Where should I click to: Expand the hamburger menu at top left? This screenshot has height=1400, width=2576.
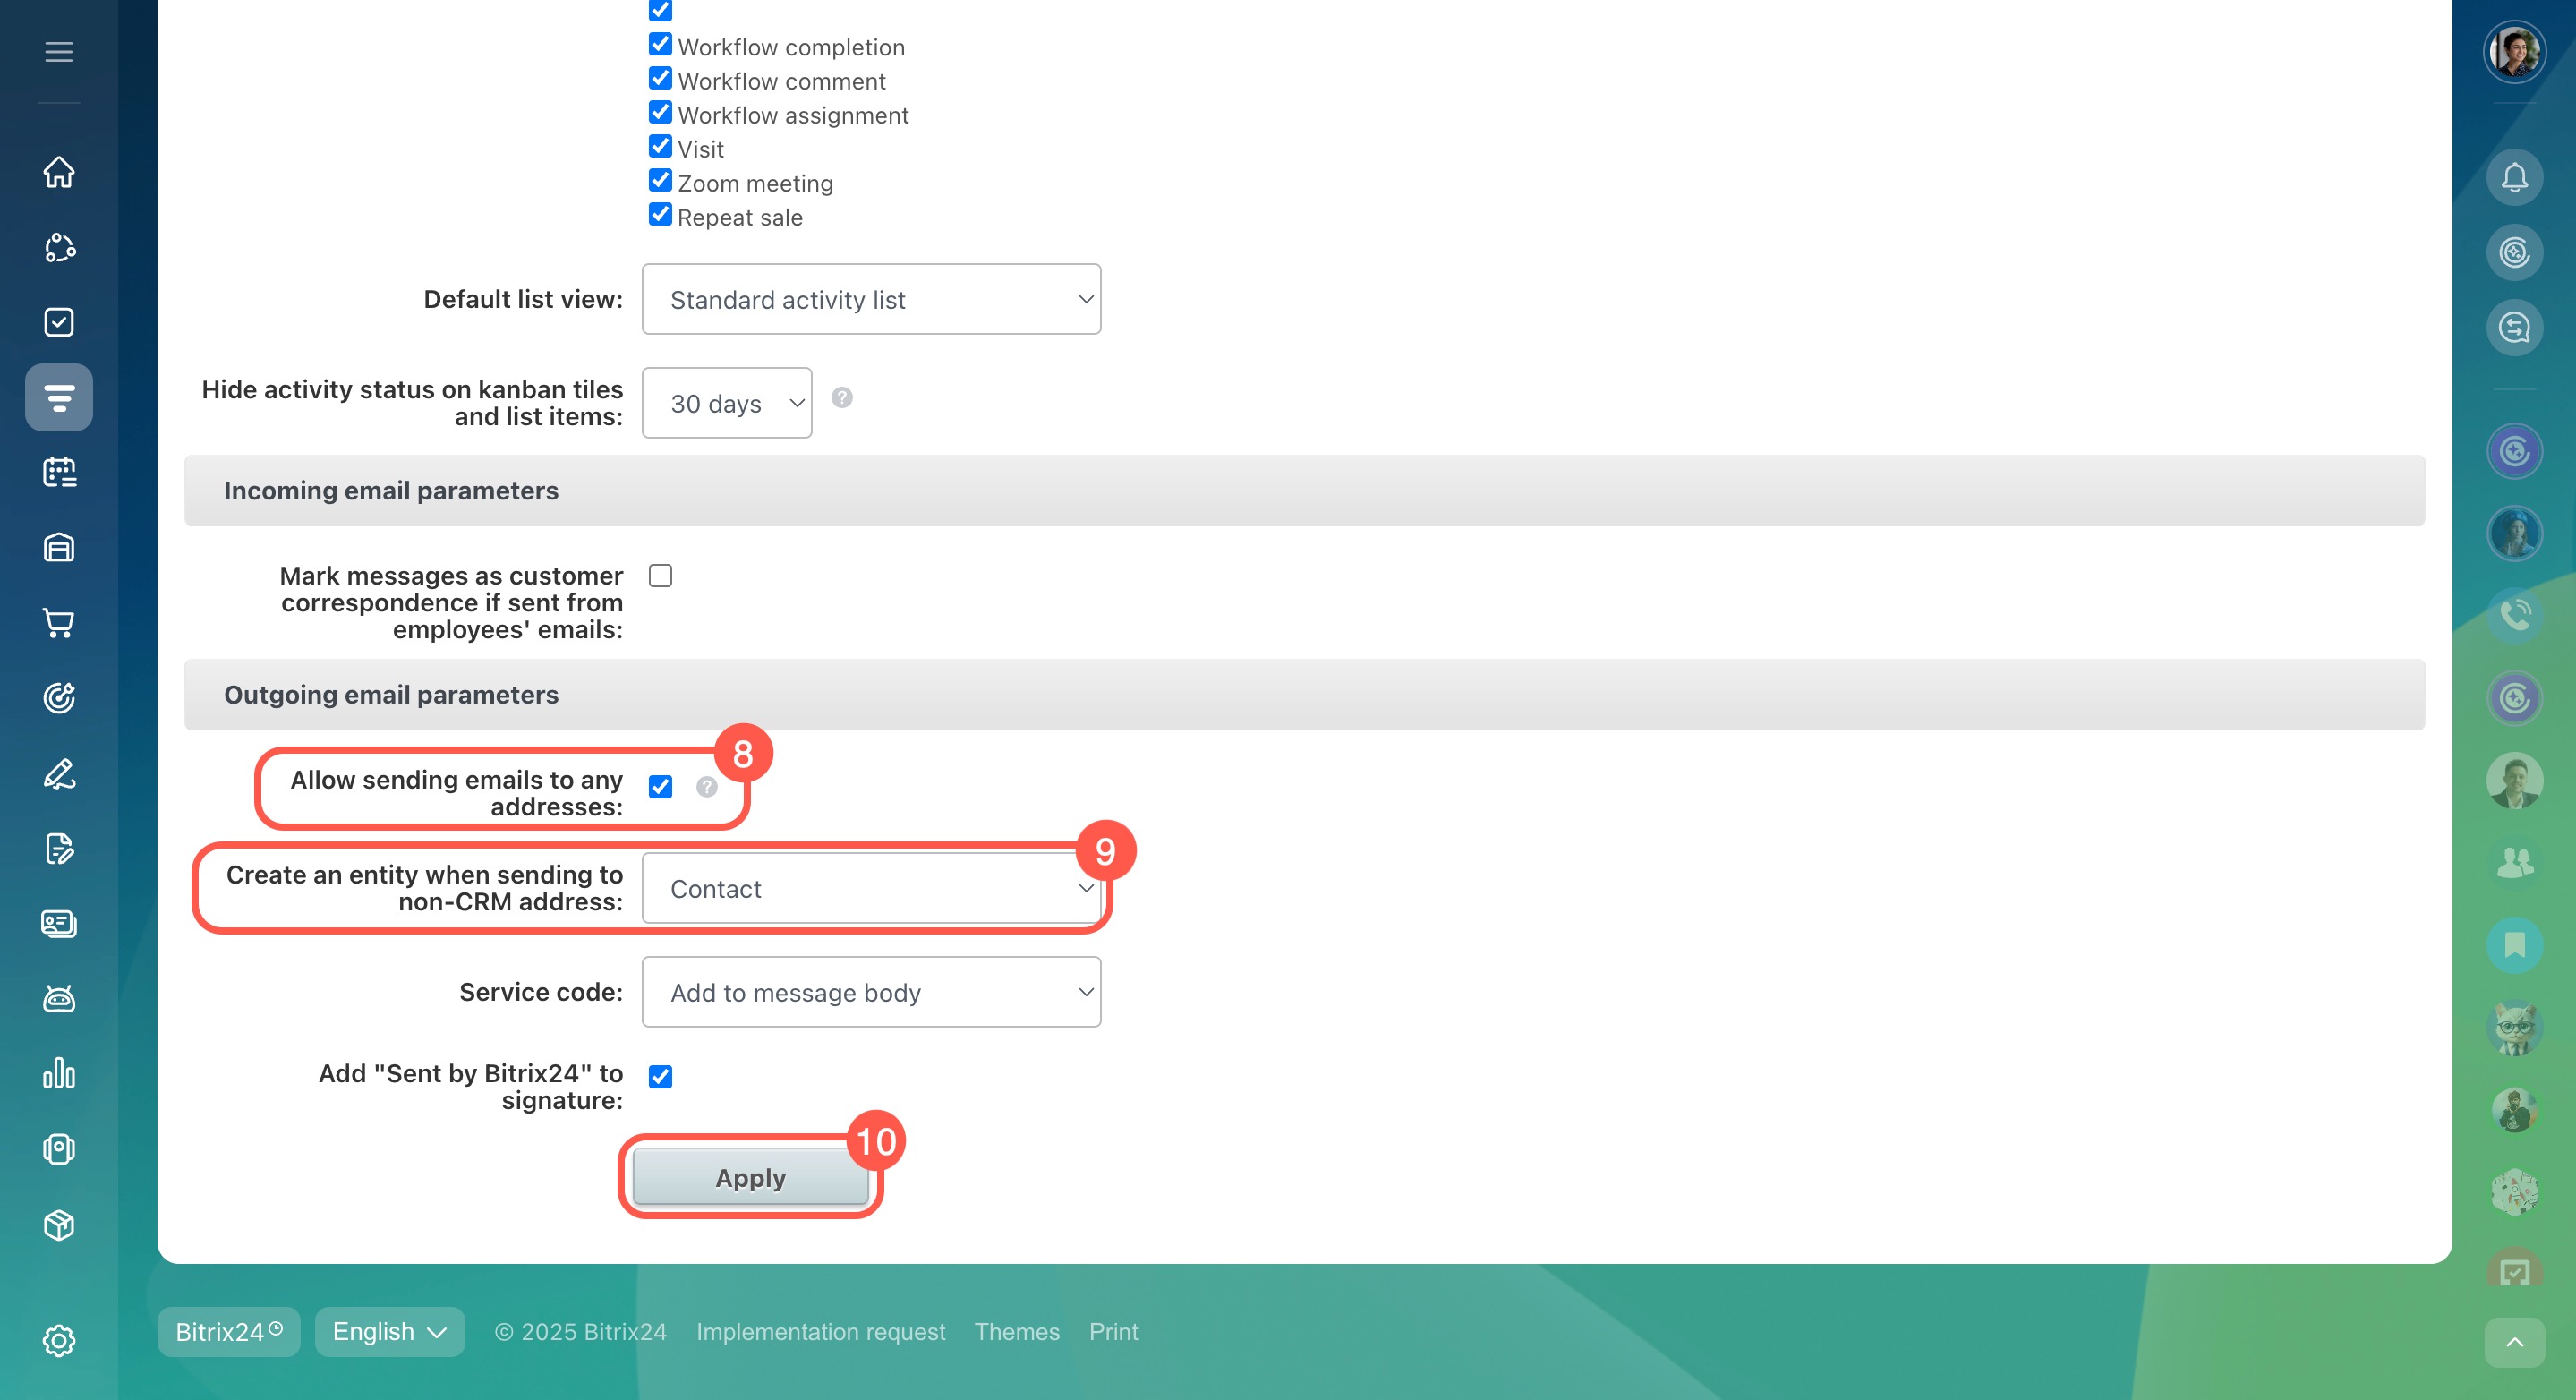(59, 52)
